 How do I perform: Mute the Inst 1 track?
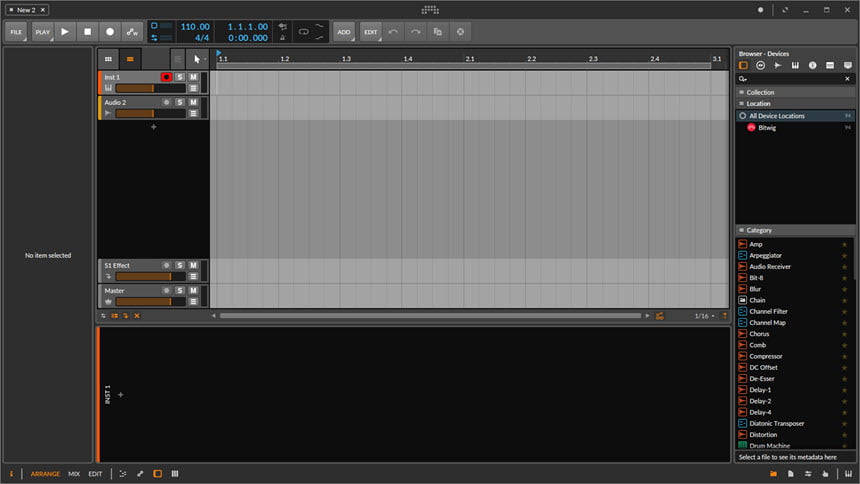(193, 77)
